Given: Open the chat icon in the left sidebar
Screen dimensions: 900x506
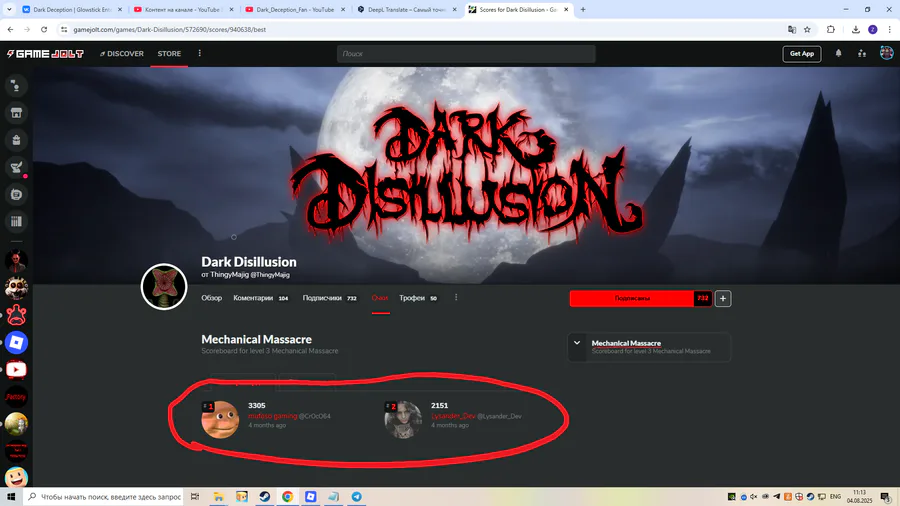Looking at the screenshot, I should (16, 86).
